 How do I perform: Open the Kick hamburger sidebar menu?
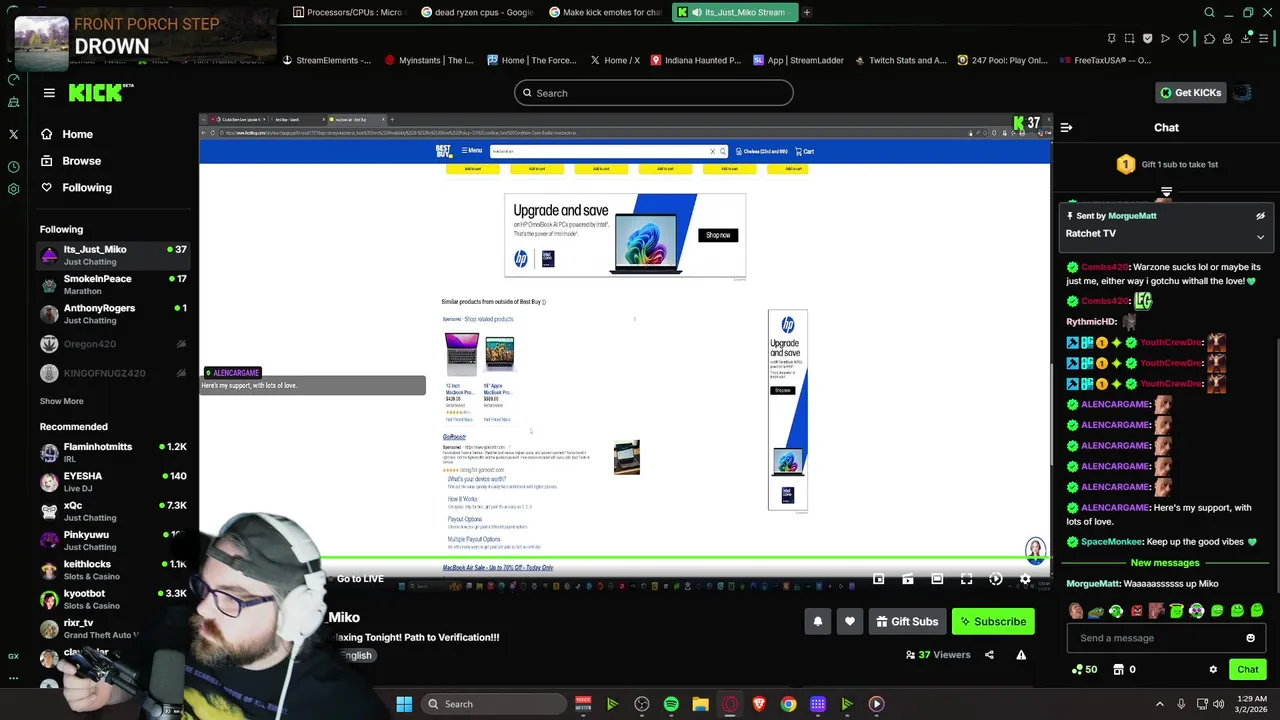pos(49,93)
